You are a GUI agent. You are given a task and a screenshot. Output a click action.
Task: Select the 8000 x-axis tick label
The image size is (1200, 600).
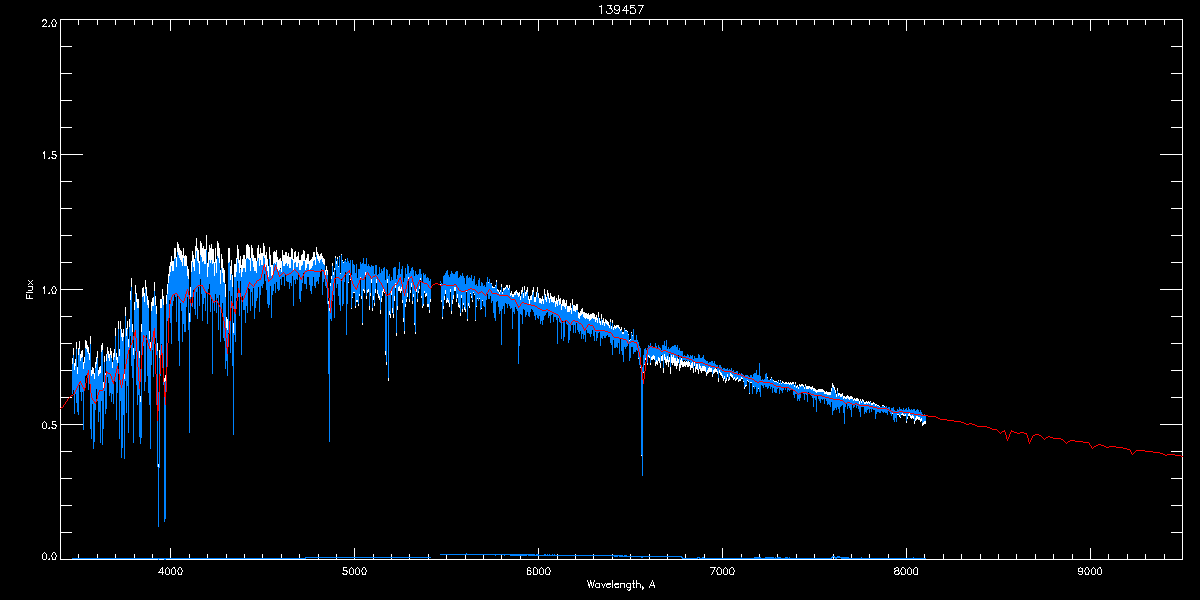point(906,572)
